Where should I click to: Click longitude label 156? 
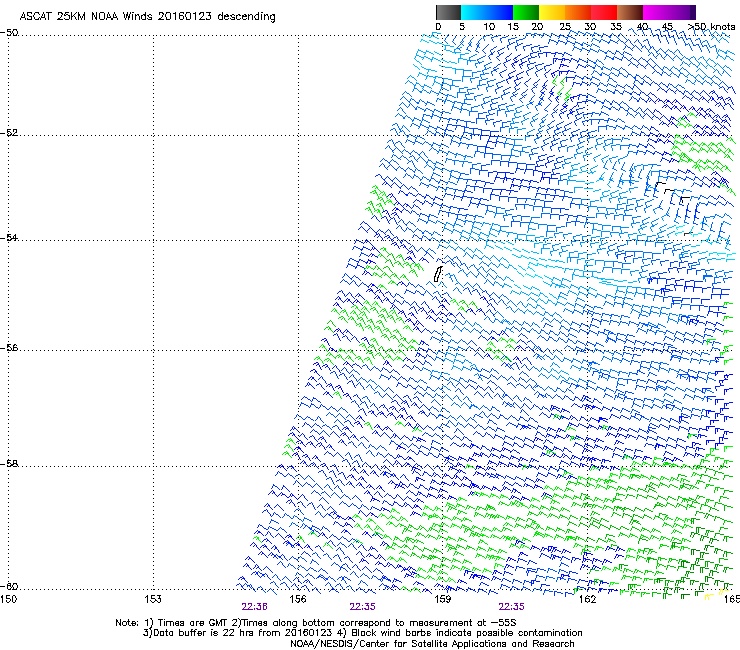[x=298, y=599]
